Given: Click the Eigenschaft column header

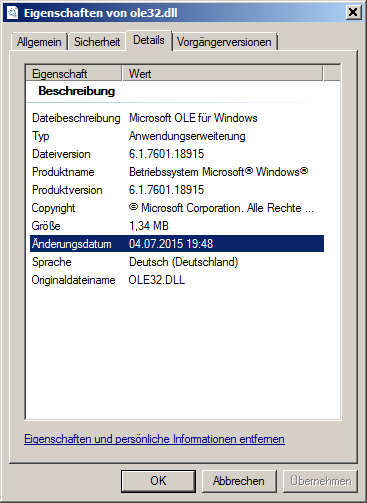Looking at the screenshot, I should tap(74, 73).
